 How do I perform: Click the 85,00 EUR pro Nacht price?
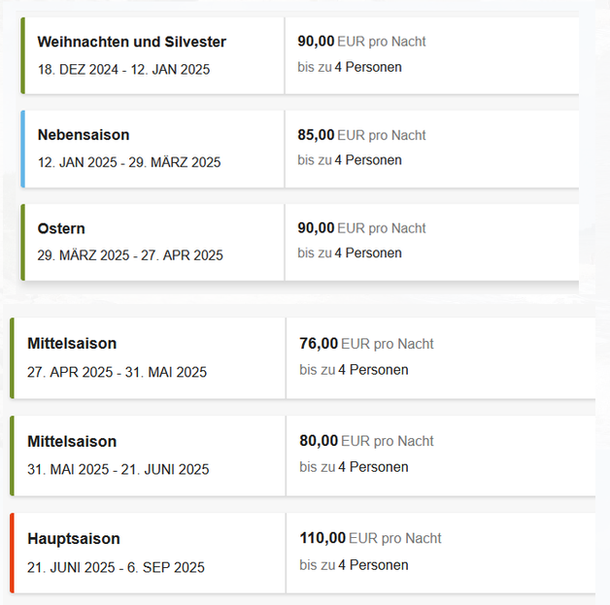[361, 135]
